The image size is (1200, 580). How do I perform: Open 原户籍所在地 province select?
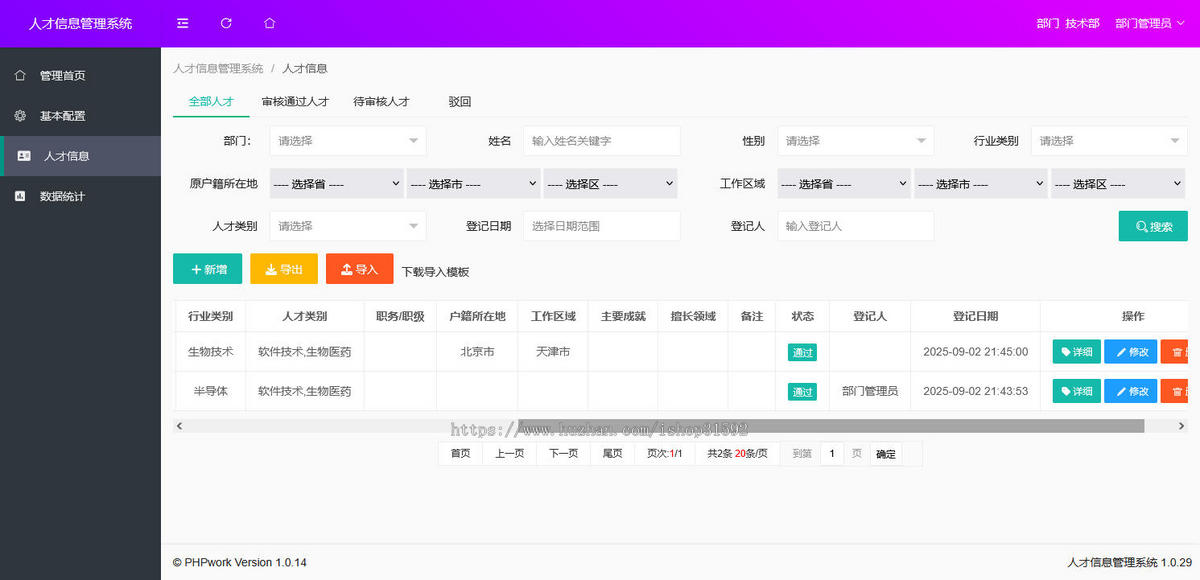[336, 184]
